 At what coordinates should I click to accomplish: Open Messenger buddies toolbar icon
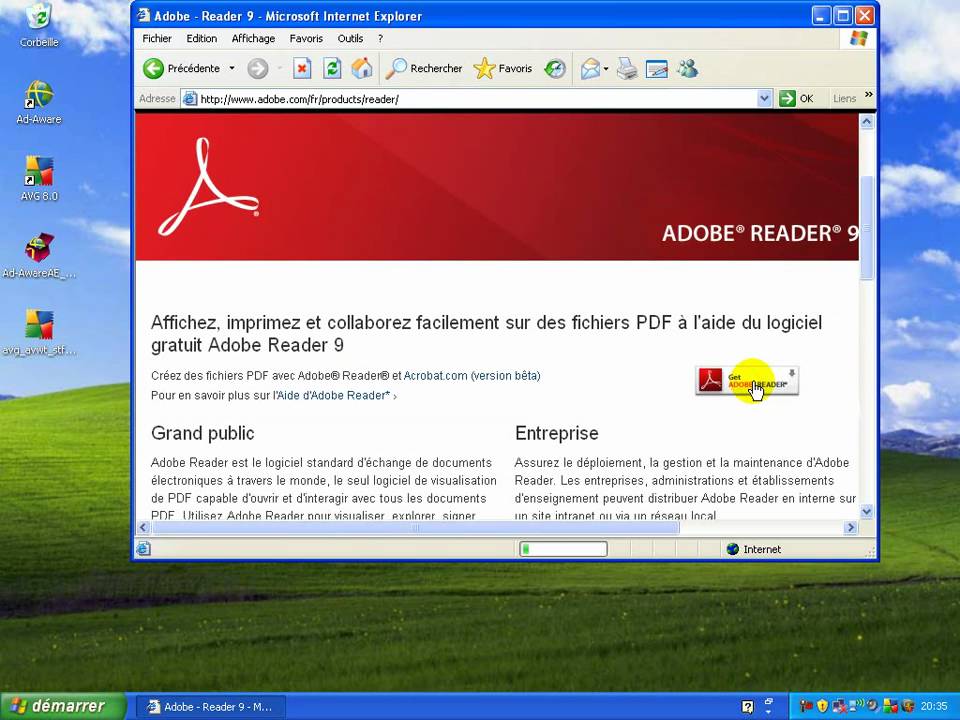click(x=688, y=69)
